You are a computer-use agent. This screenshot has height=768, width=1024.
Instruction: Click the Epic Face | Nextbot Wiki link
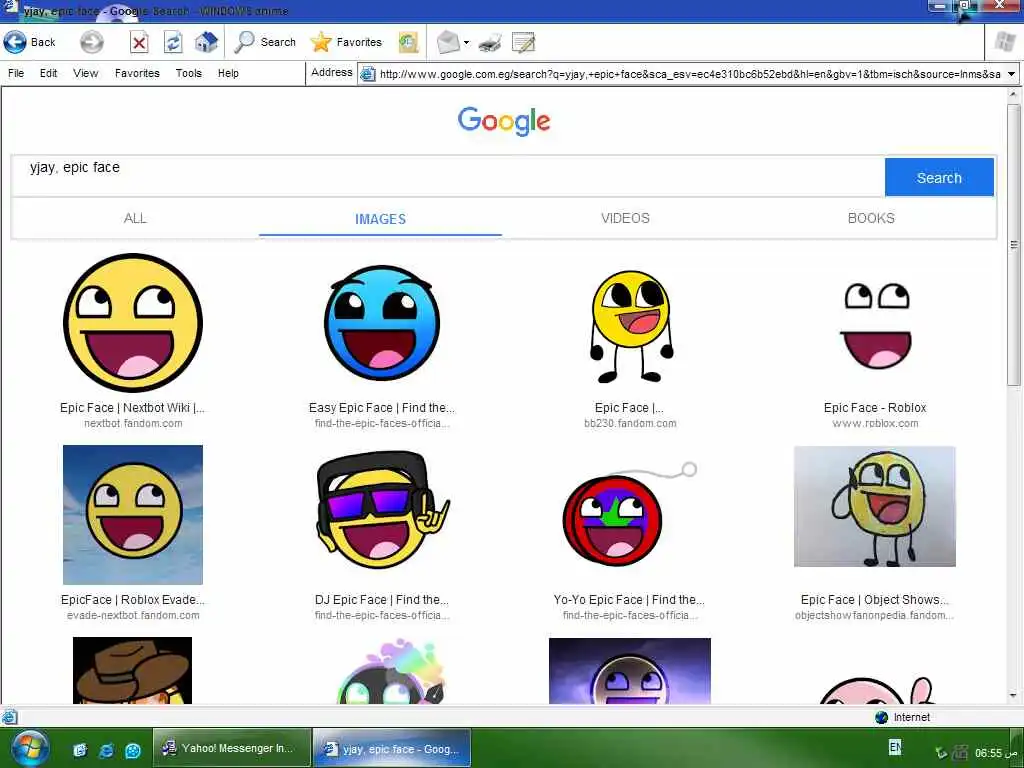pos(133,408)
